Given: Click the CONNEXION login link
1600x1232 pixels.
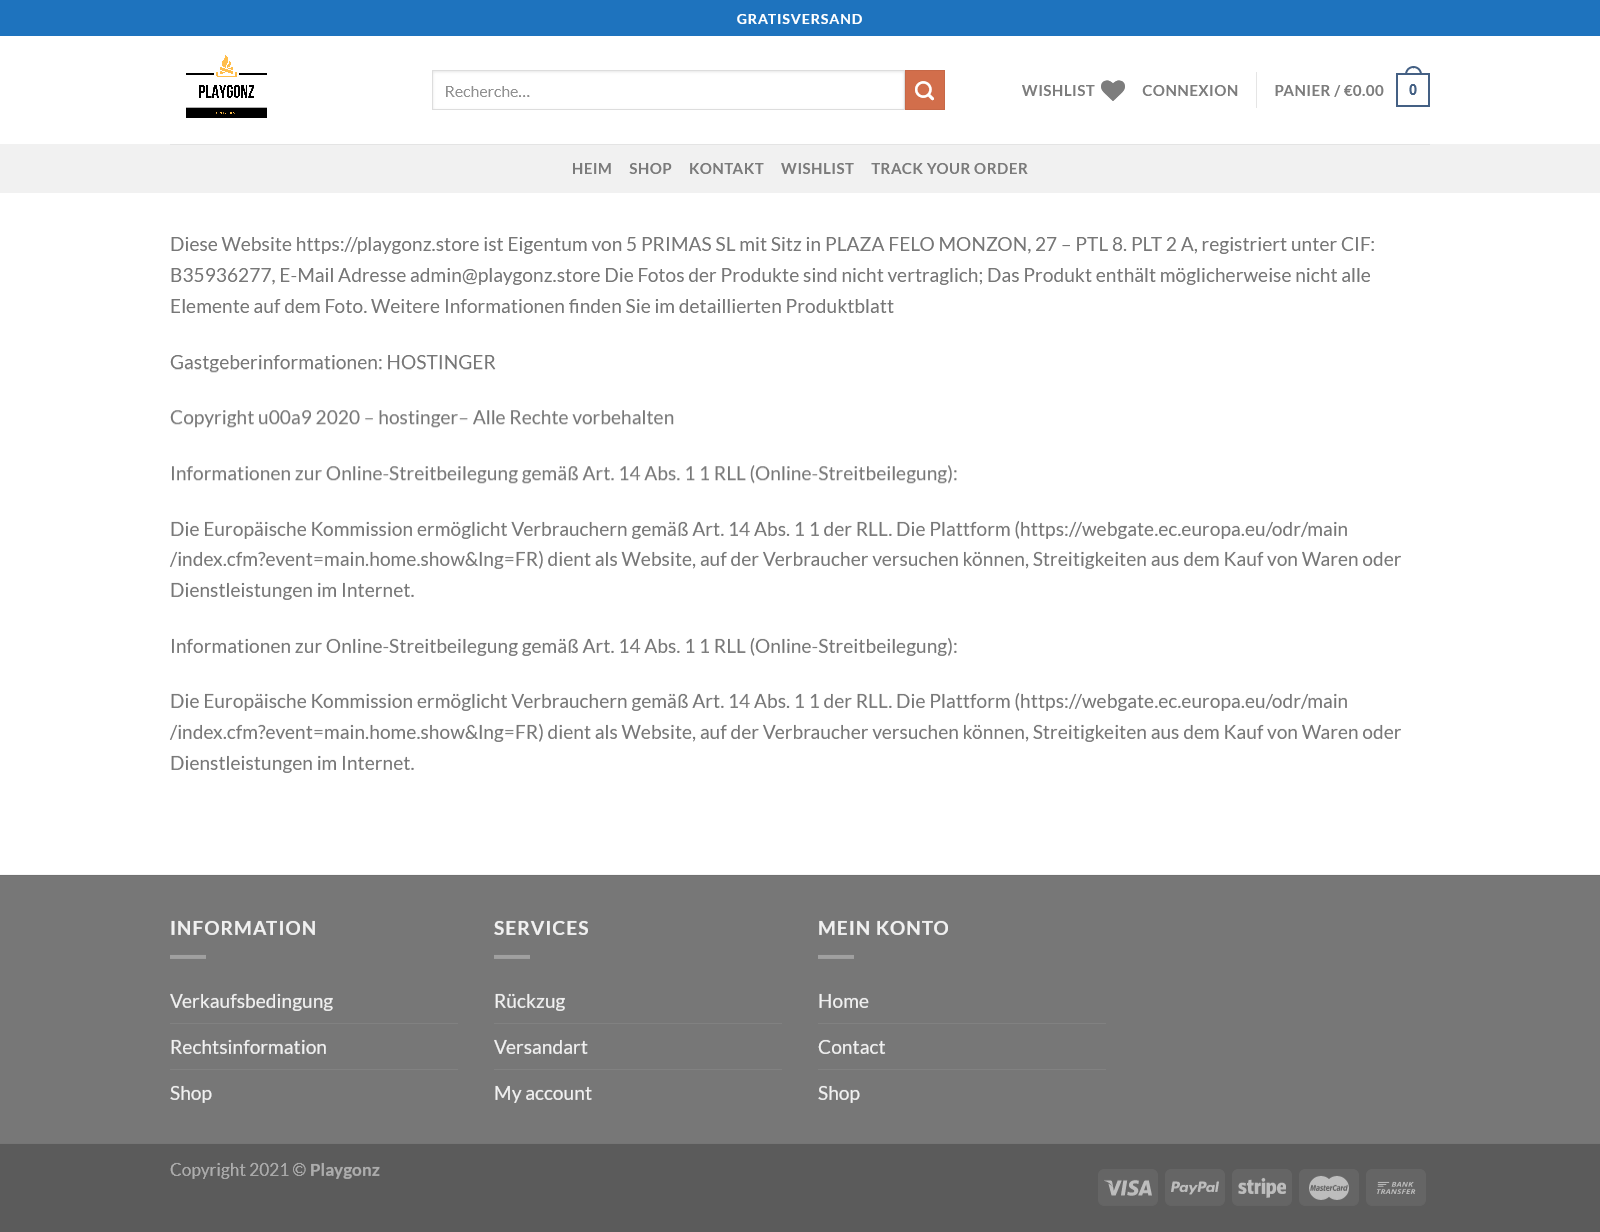Looking at the screenshot, I should [x=1190, y=90].
